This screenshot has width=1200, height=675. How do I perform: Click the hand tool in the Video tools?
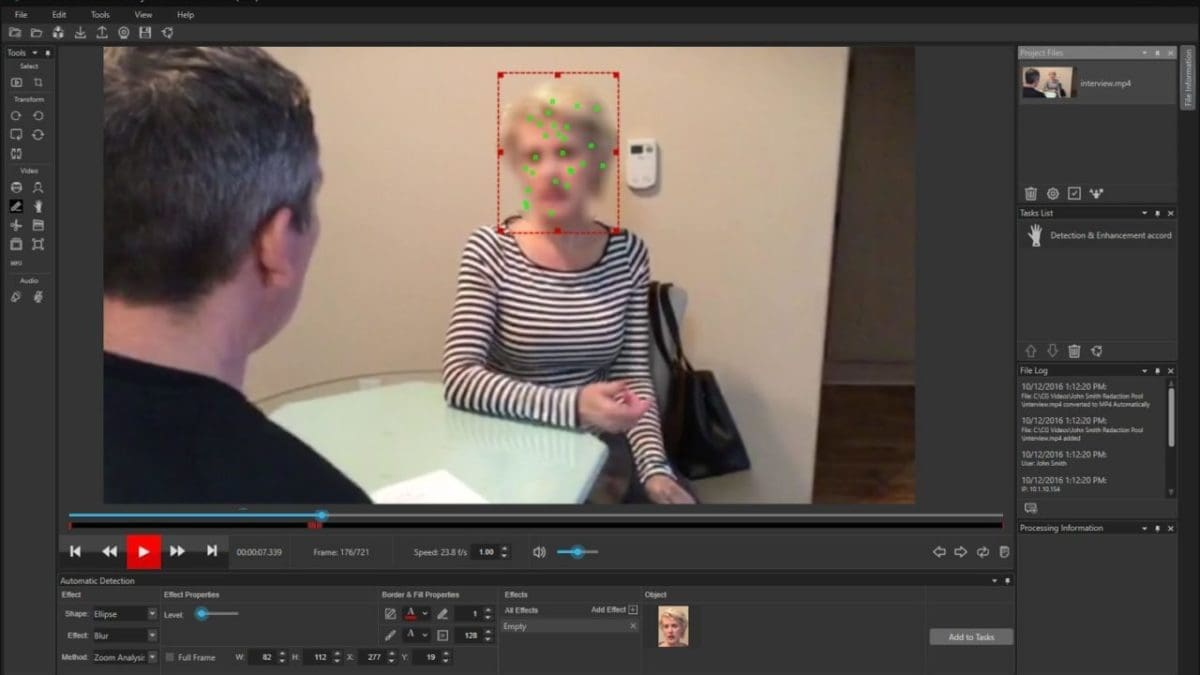[x=38, y=206]
